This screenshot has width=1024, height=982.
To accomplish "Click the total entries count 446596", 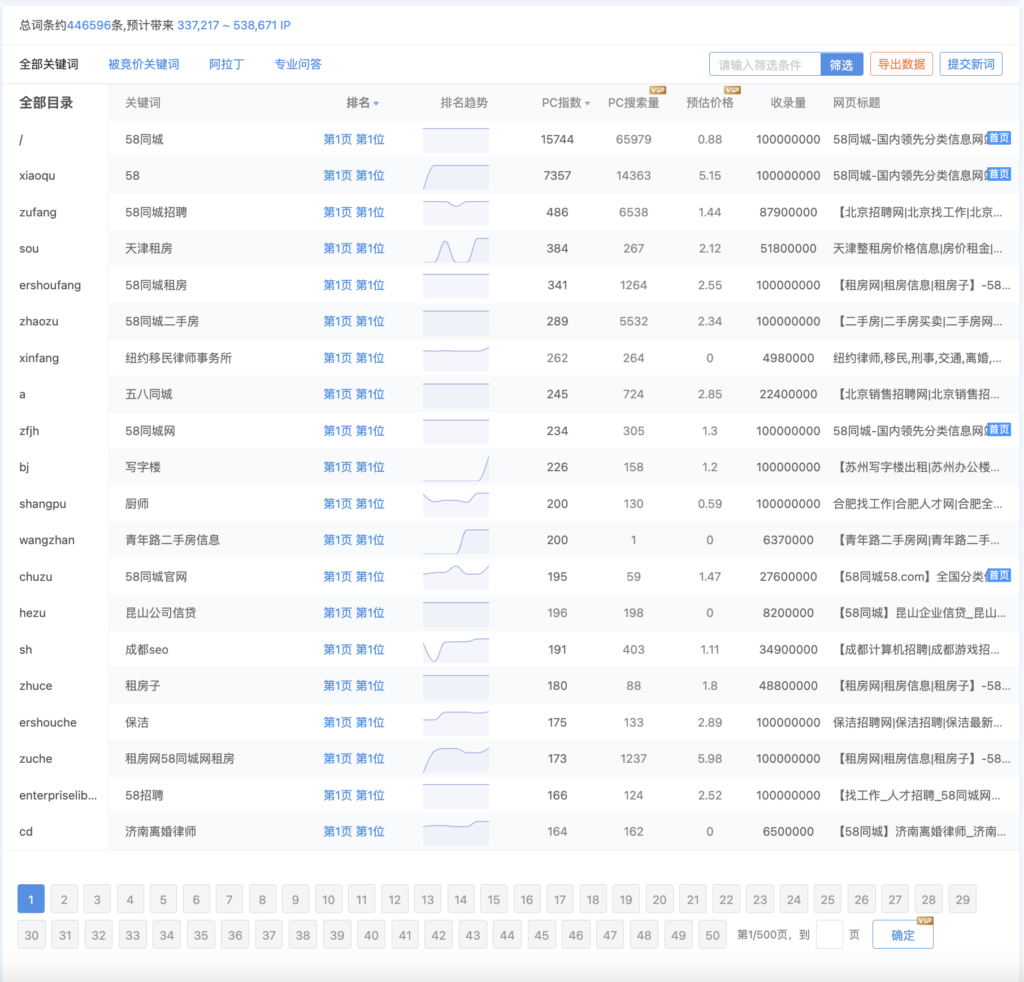I will coord(89,25).
